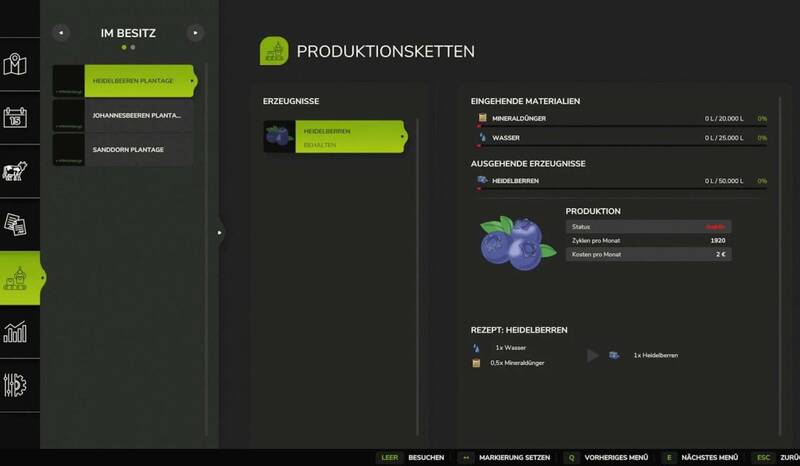Viewport: 800px width, 466px height.
Task: Open the contracts documents icon page
Action: click(x=15, y=225)
